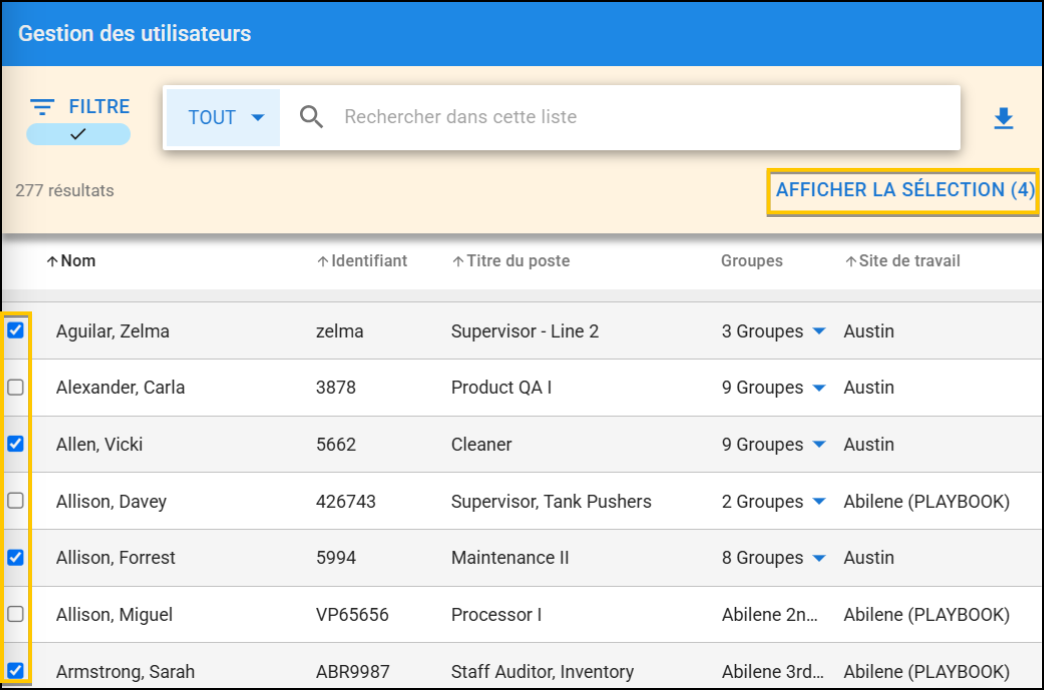Uncheck the checkbox for Aguilar, Zelma

coord(15,330)
